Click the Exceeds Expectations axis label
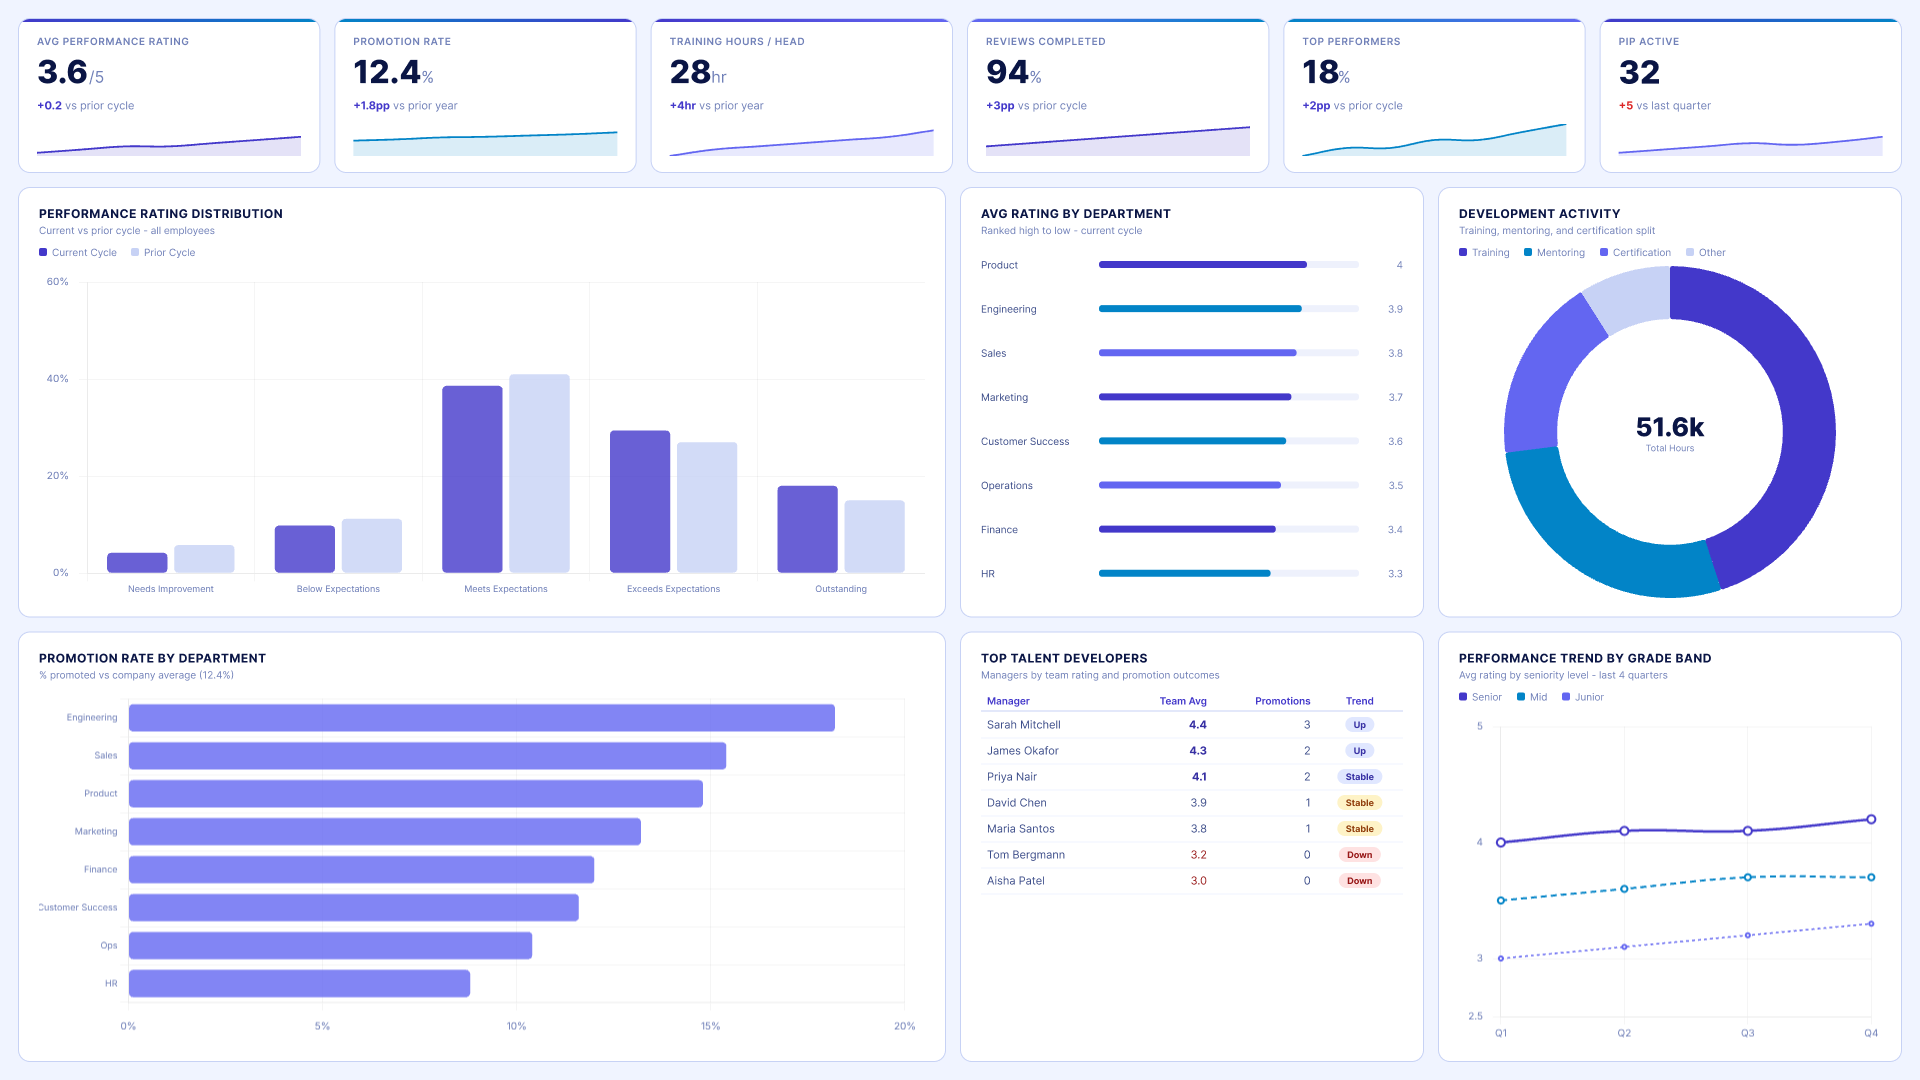Image resolution: width=1920 pixels, height=1080 pixels. pos(673,589)
